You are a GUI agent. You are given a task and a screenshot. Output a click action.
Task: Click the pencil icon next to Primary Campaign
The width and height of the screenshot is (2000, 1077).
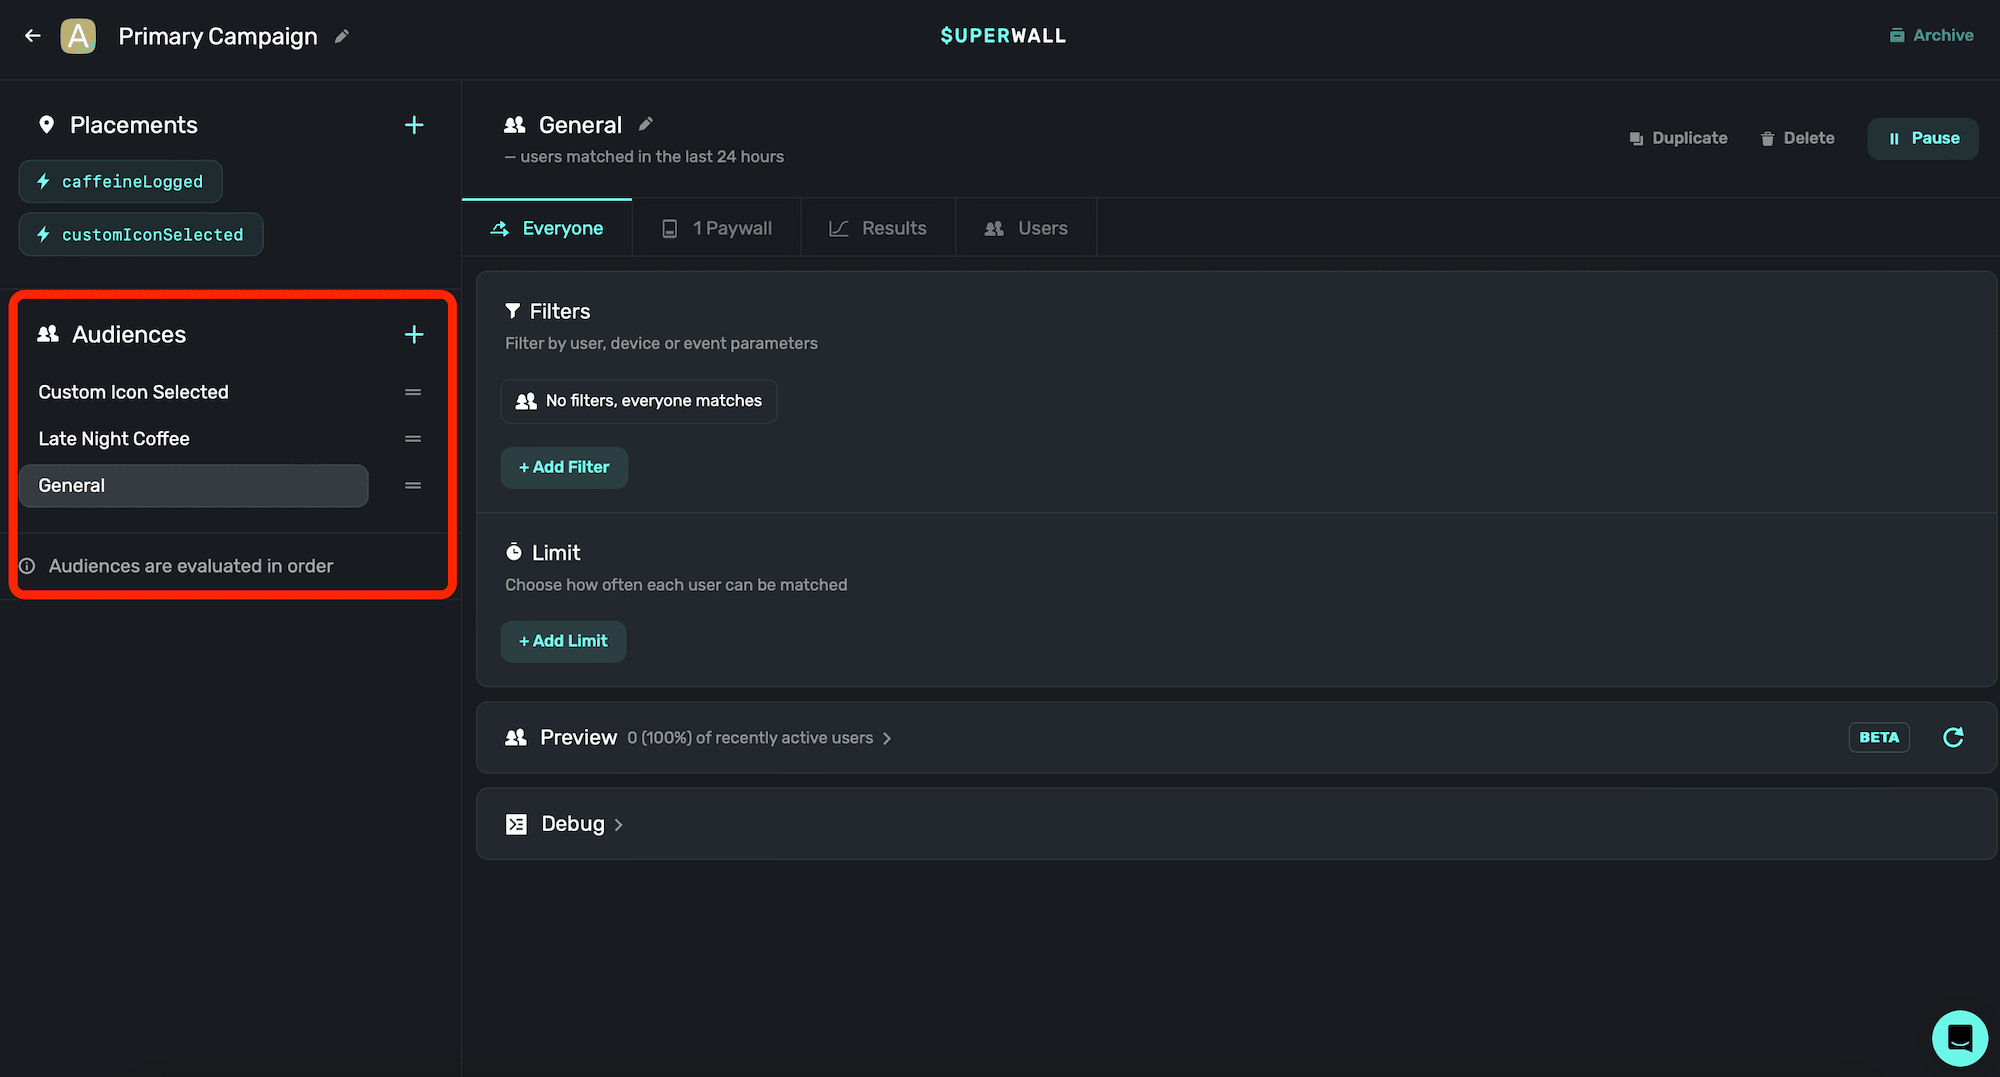[x=342, y=36]
